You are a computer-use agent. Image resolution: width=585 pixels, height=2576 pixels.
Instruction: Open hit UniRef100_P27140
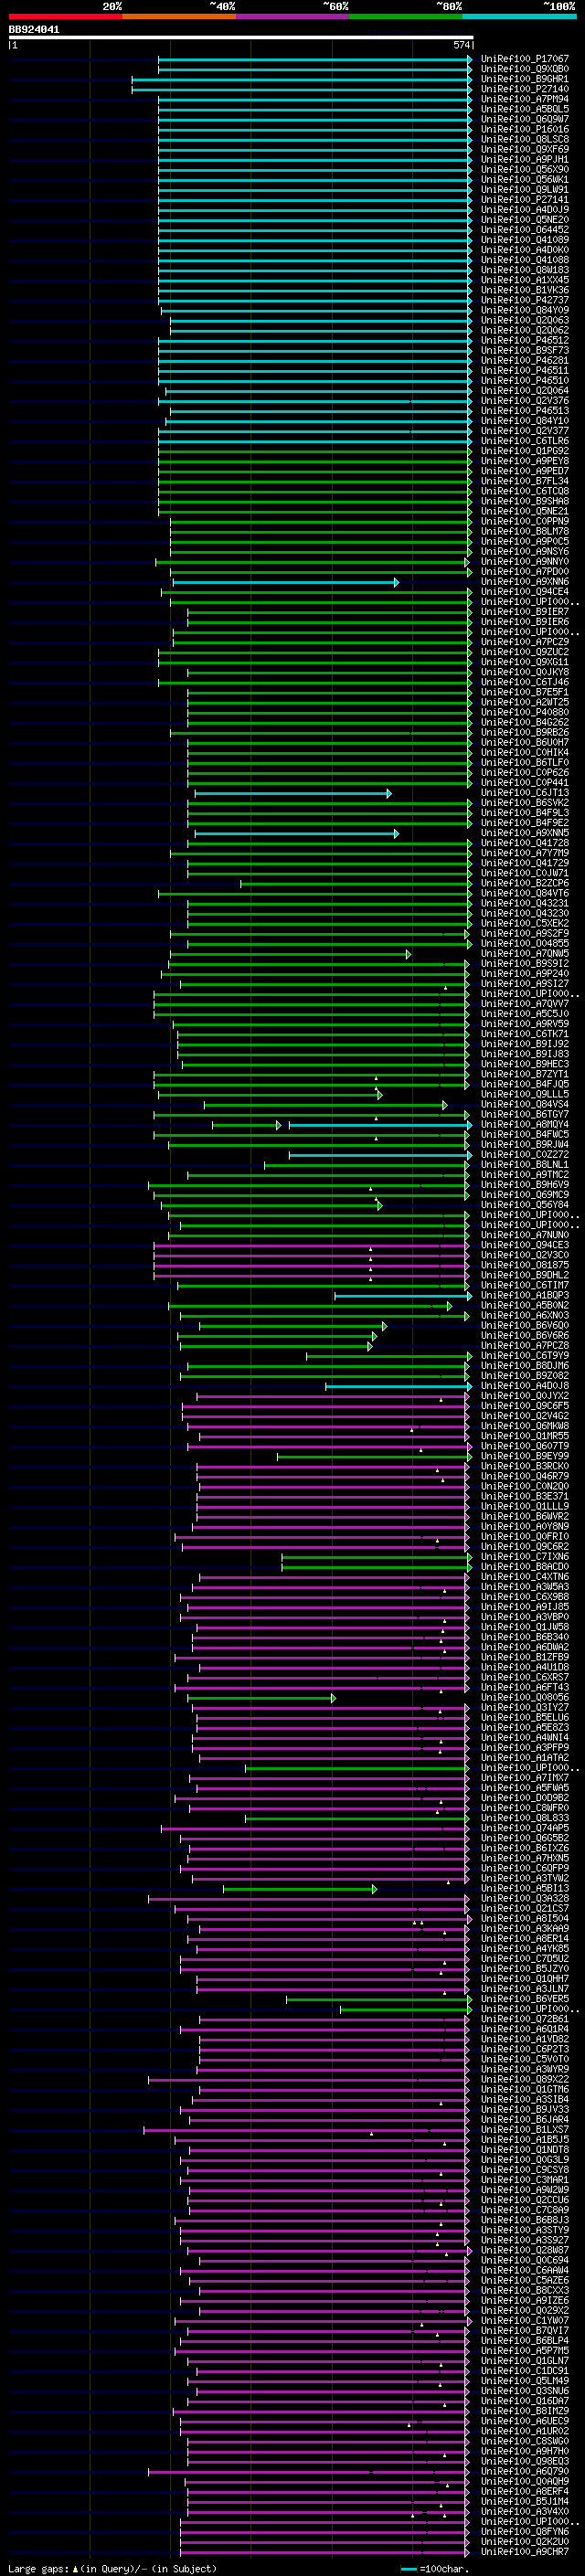525,89
